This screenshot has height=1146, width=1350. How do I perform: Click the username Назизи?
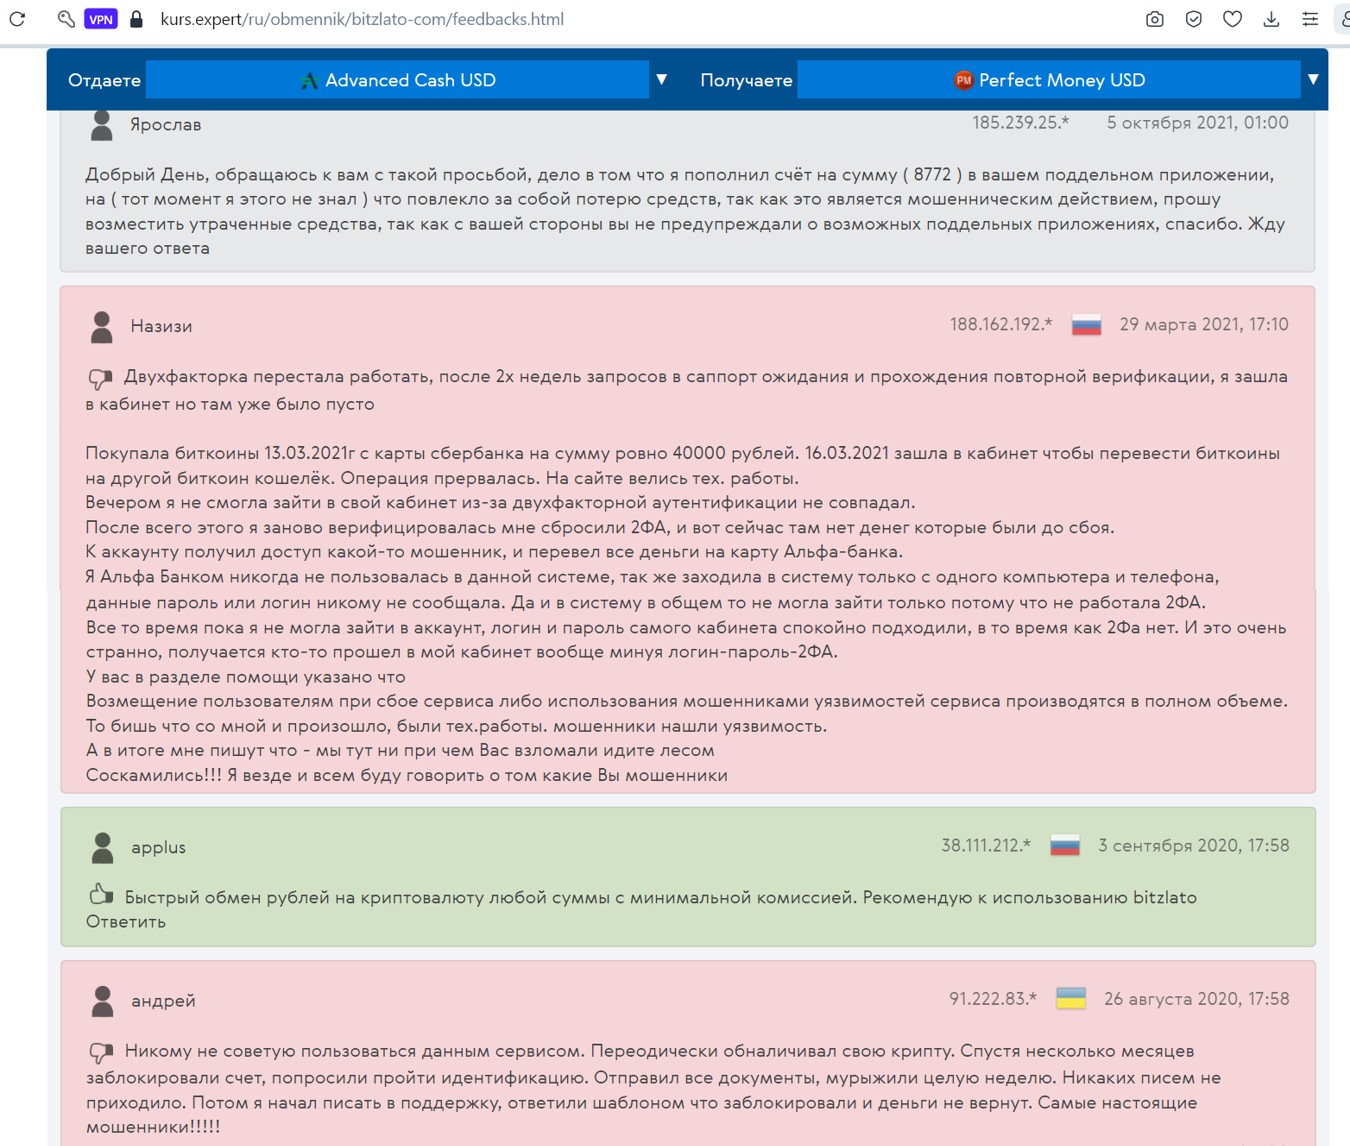[x=161, y=326]
